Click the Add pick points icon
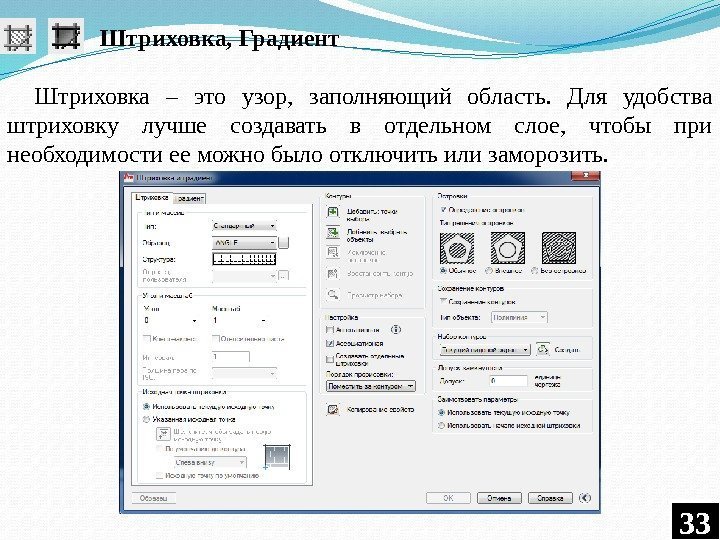The width and height of the screenshot is (720, 540). (x=332, y=212)
